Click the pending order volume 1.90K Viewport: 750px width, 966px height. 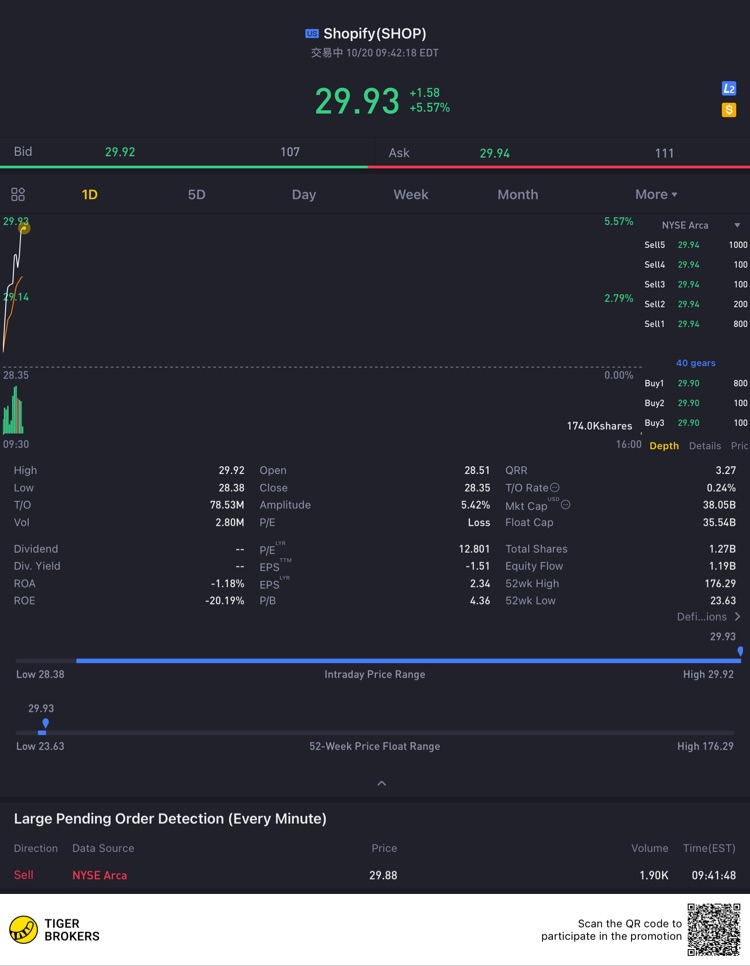pyautogui.click(x=654, y=875)
